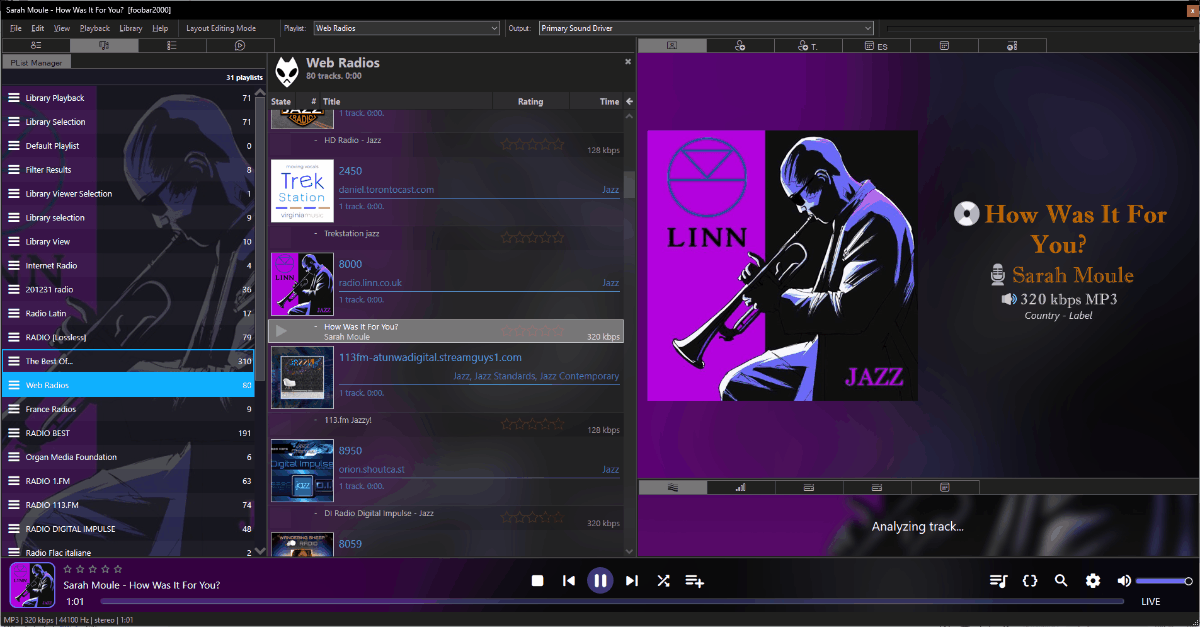Viewport: 1200px width, 627px height.
Task: Toggle Layout Editing Mode
Action: [221, 28]
